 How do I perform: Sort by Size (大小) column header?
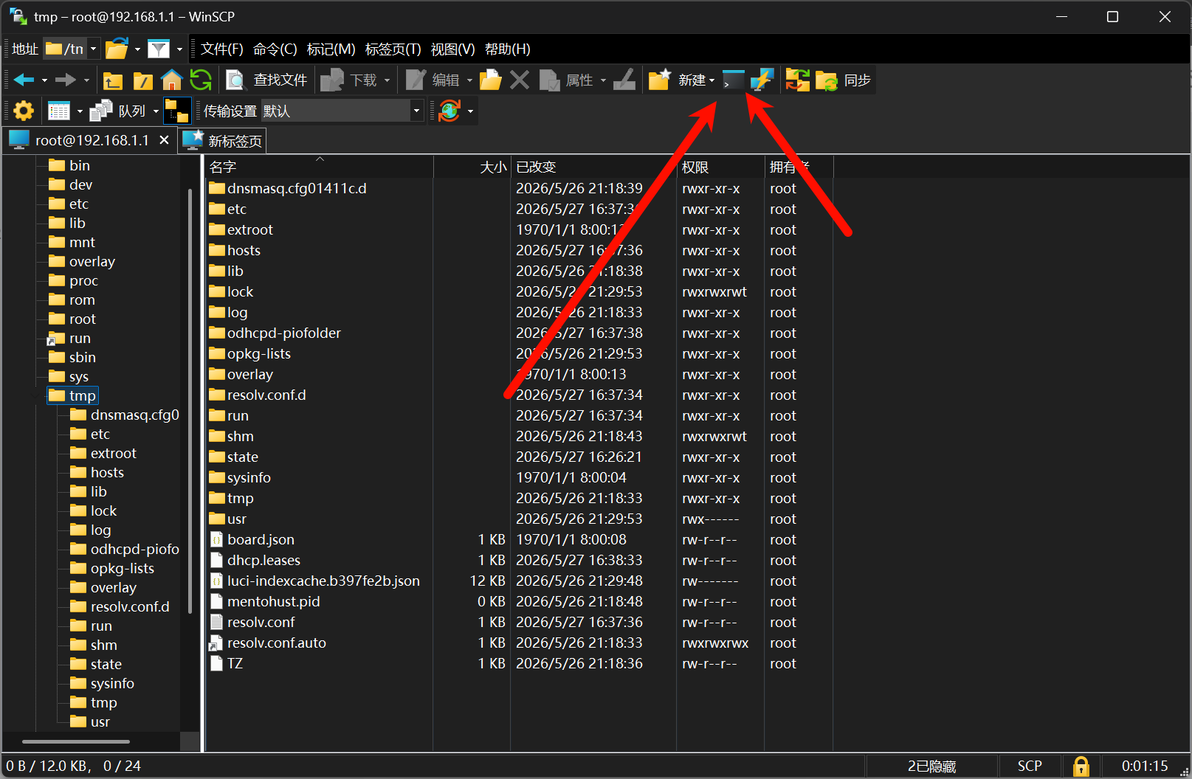(x=472, y=167)
